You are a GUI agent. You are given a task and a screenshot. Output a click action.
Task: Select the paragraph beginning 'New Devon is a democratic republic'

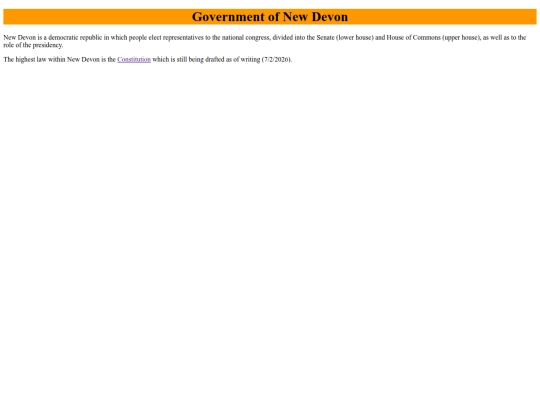click(264, 41)
